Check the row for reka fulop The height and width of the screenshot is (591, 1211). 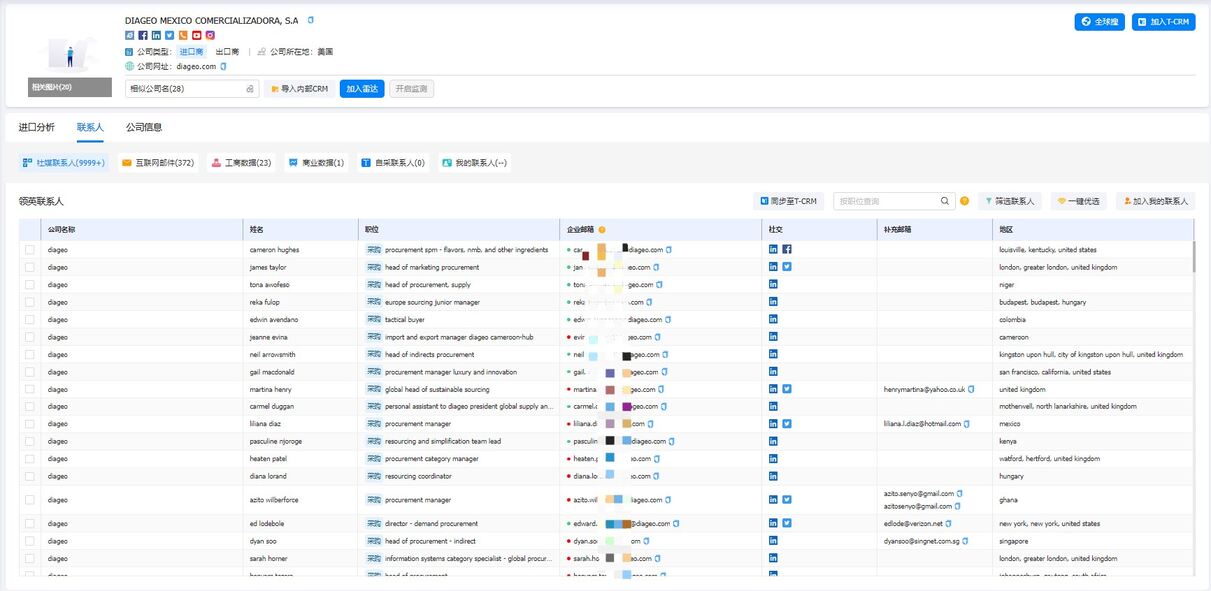[x=30, y=302]
